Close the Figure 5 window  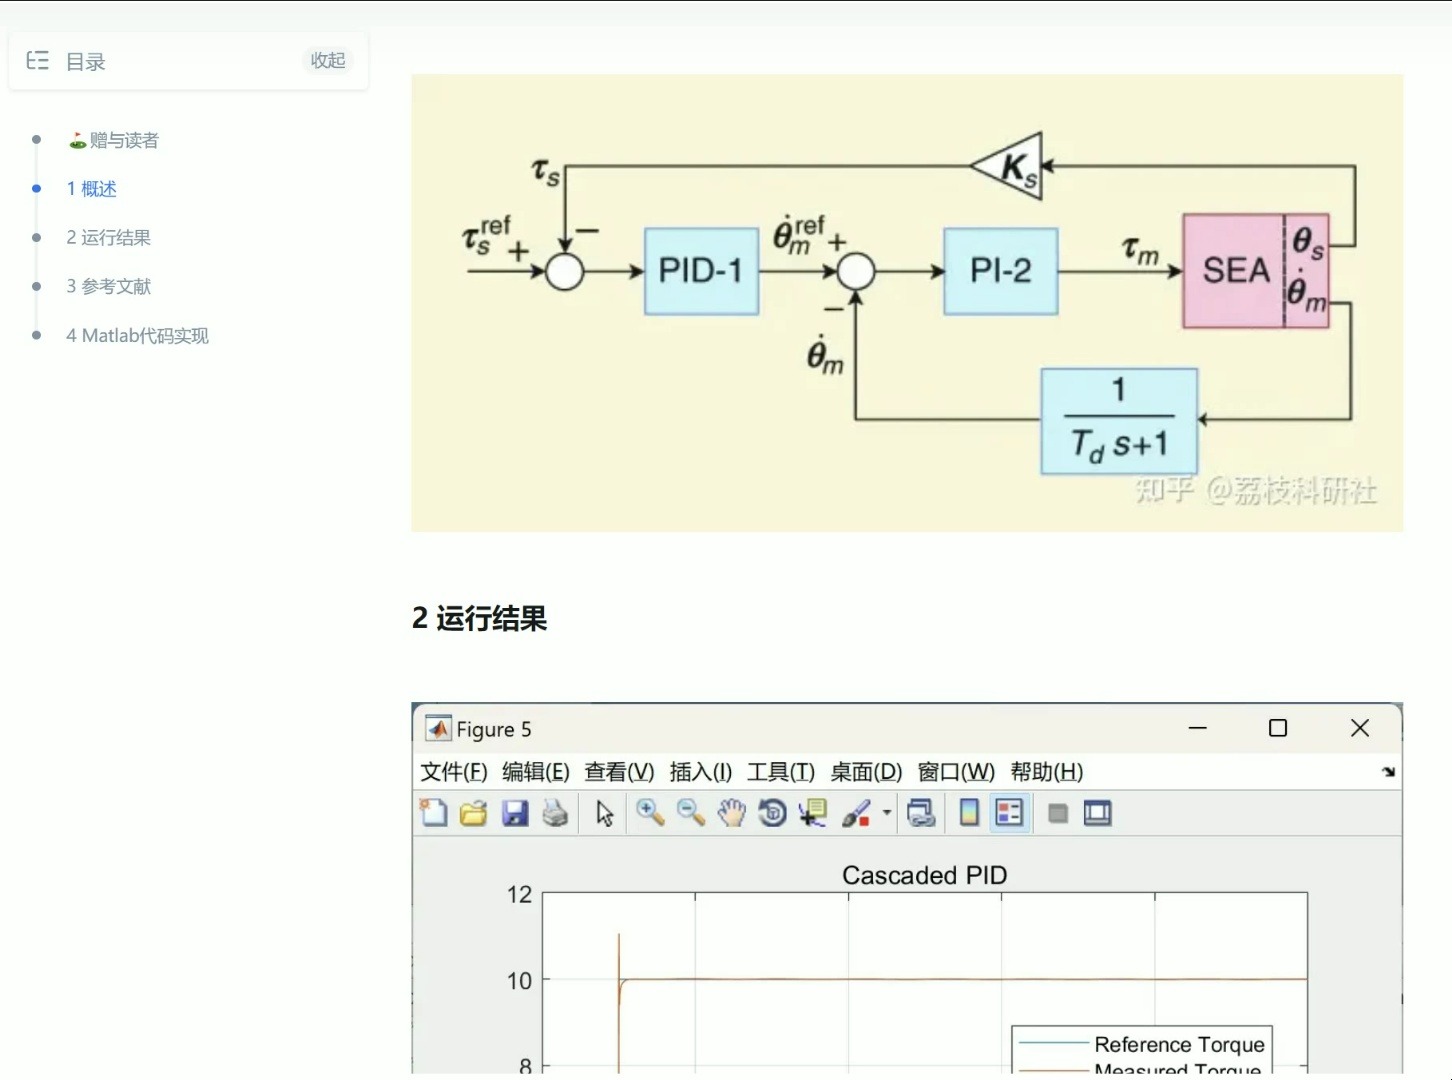click(x=1360, y=728)
